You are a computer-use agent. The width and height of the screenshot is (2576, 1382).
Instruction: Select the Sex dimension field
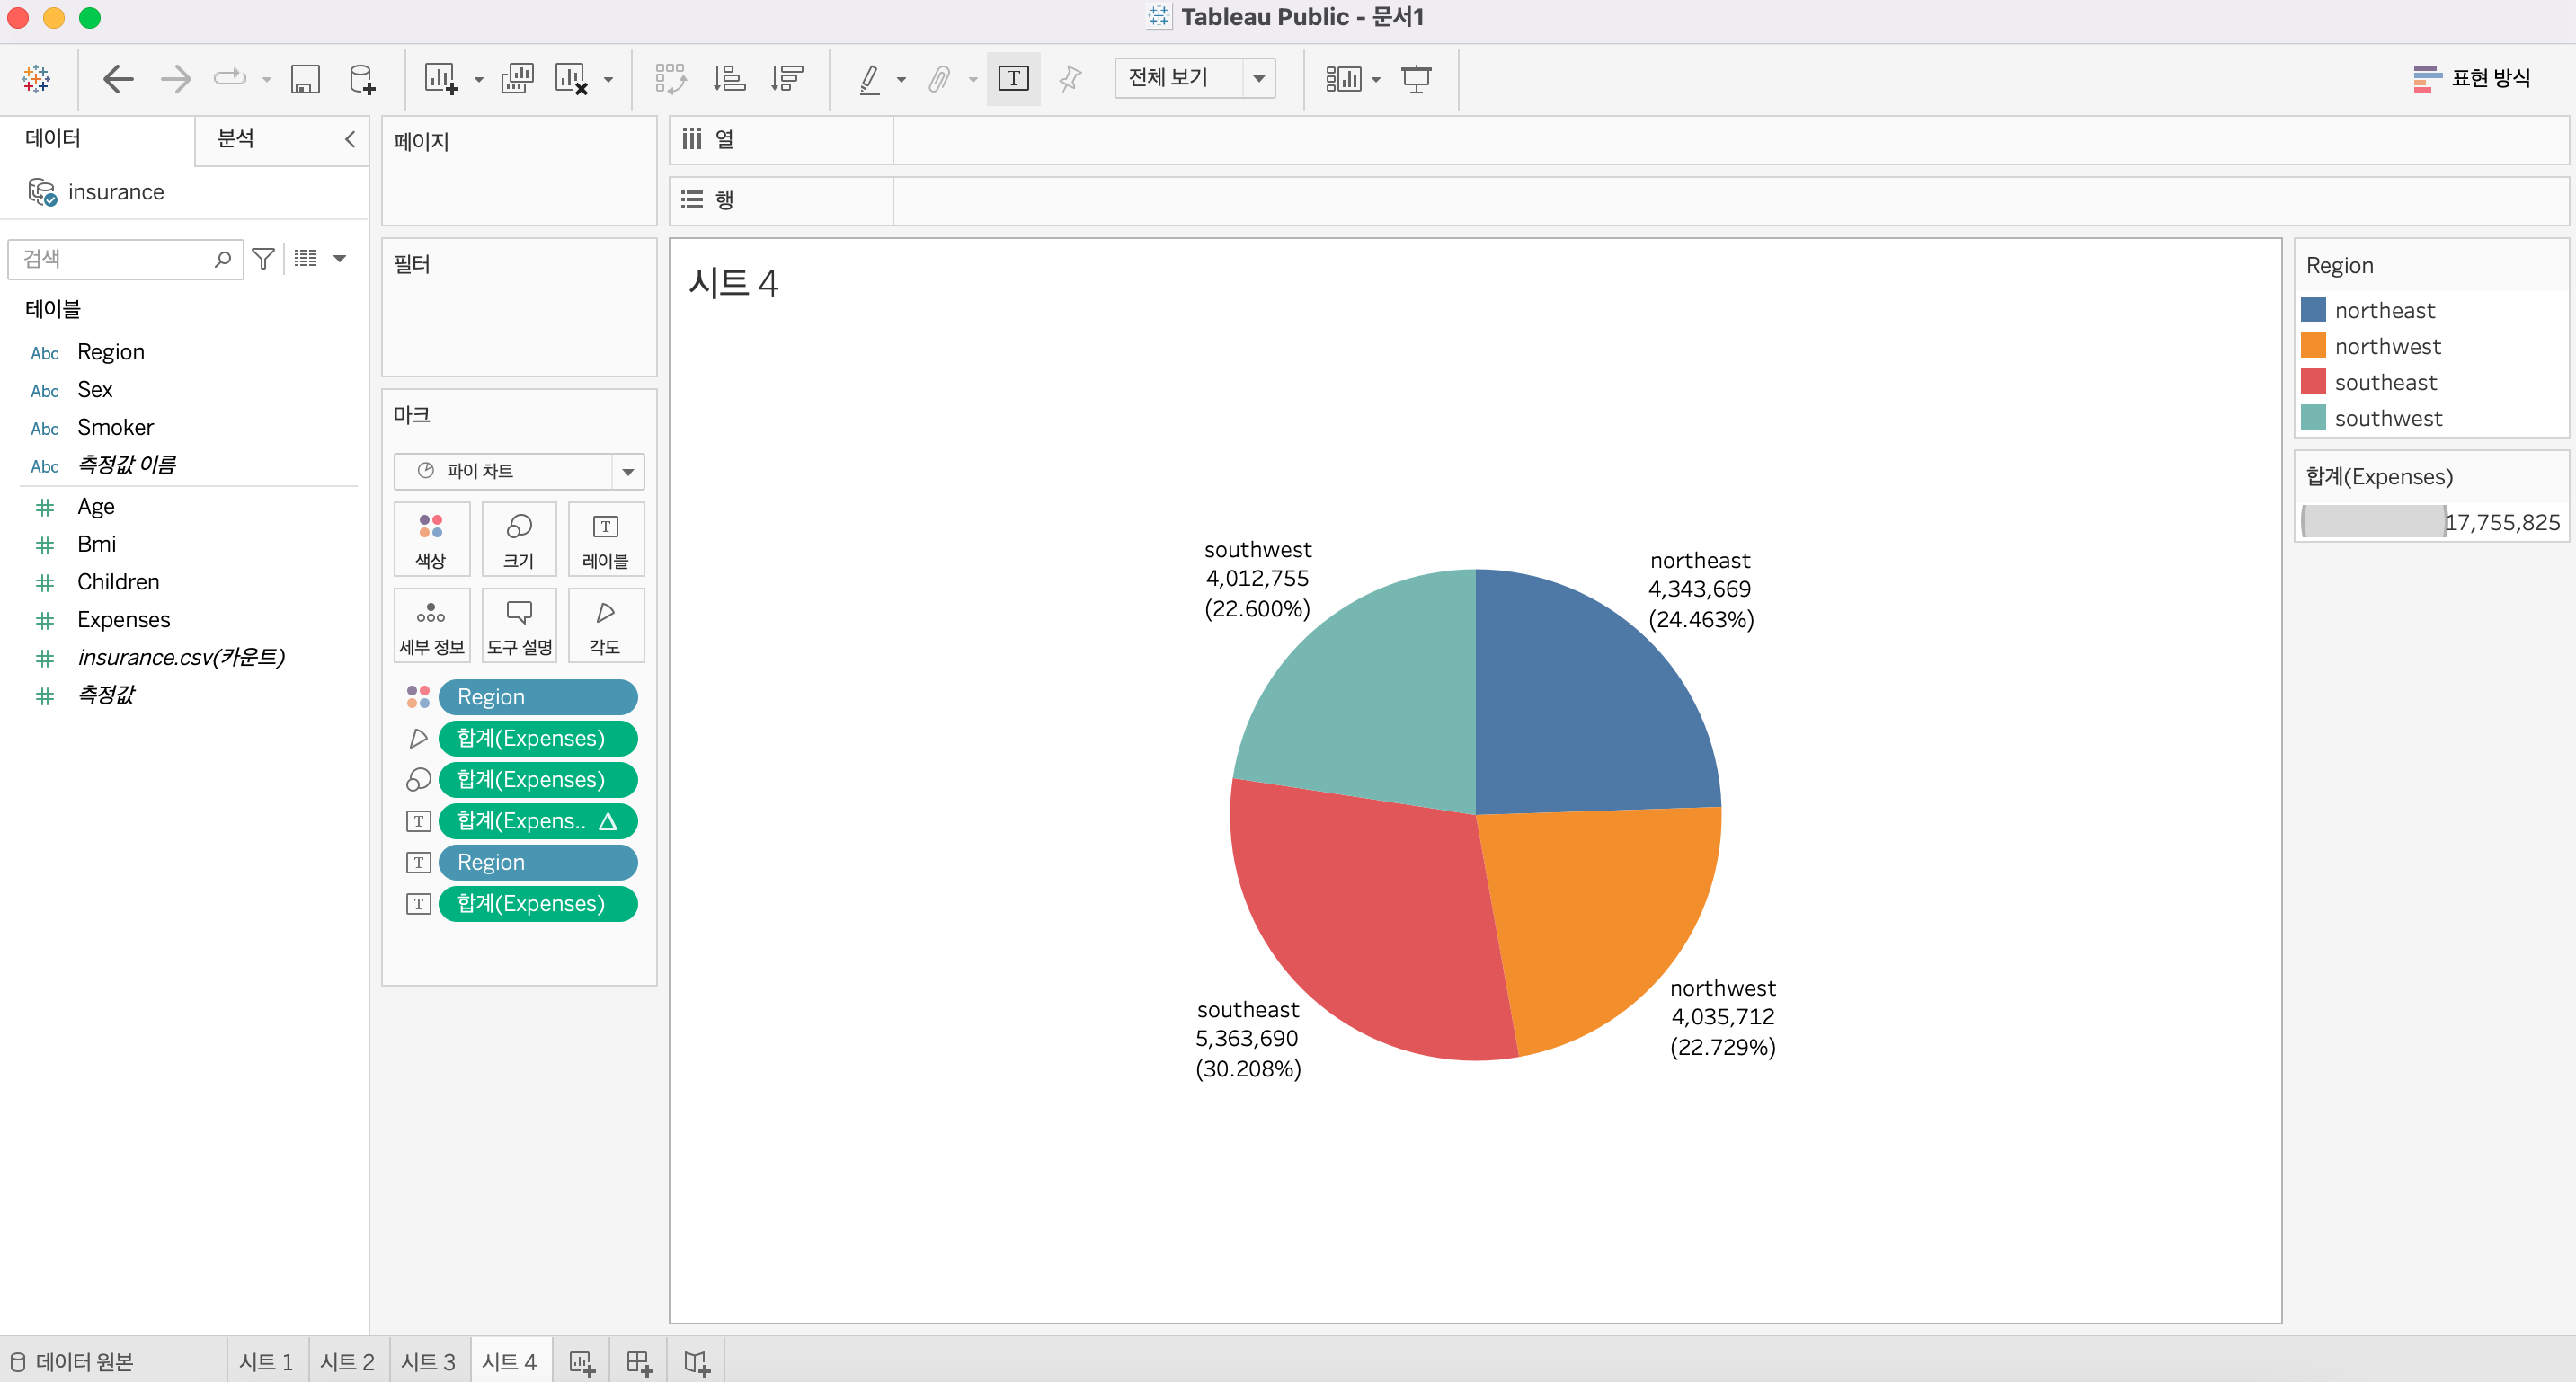(x=95, y=389)
